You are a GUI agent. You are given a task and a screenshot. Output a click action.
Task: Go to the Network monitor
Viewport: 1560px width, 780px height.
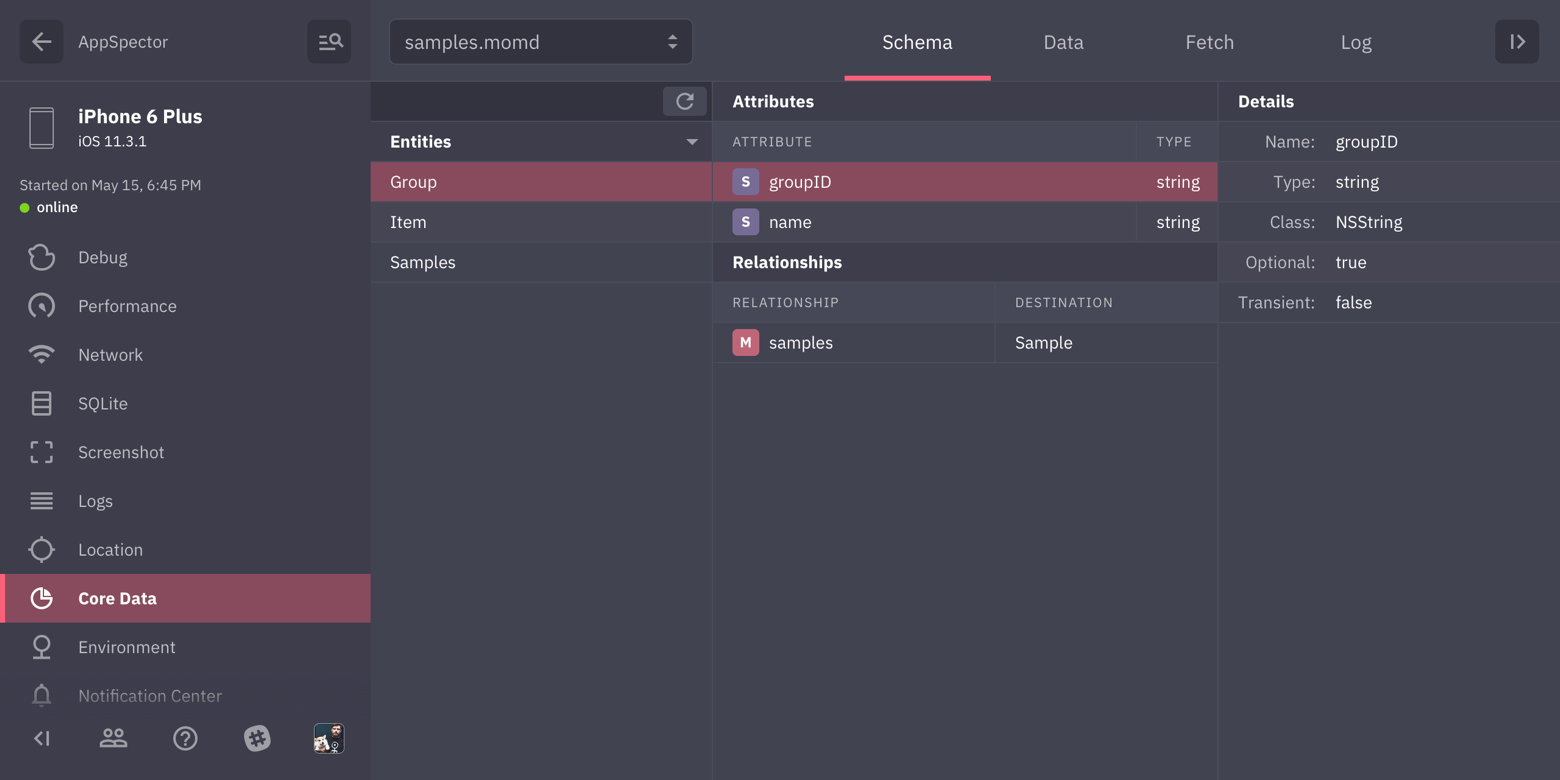(x=110, y=355)
